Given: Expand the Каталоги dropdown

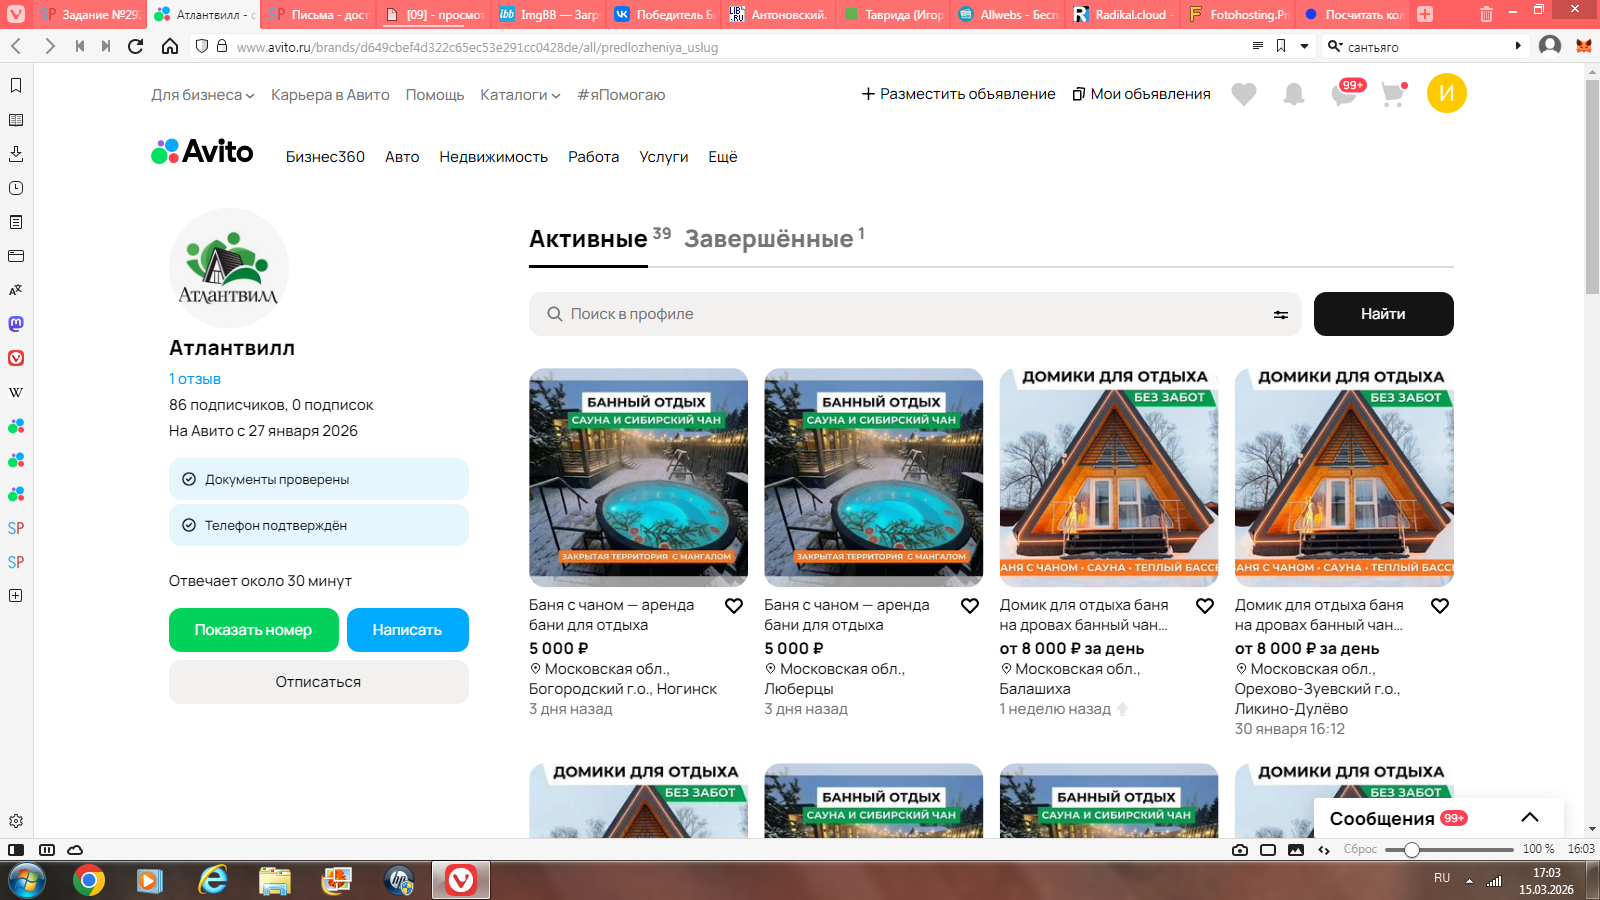Looking at the screenshot, I should tap(520, 95).
